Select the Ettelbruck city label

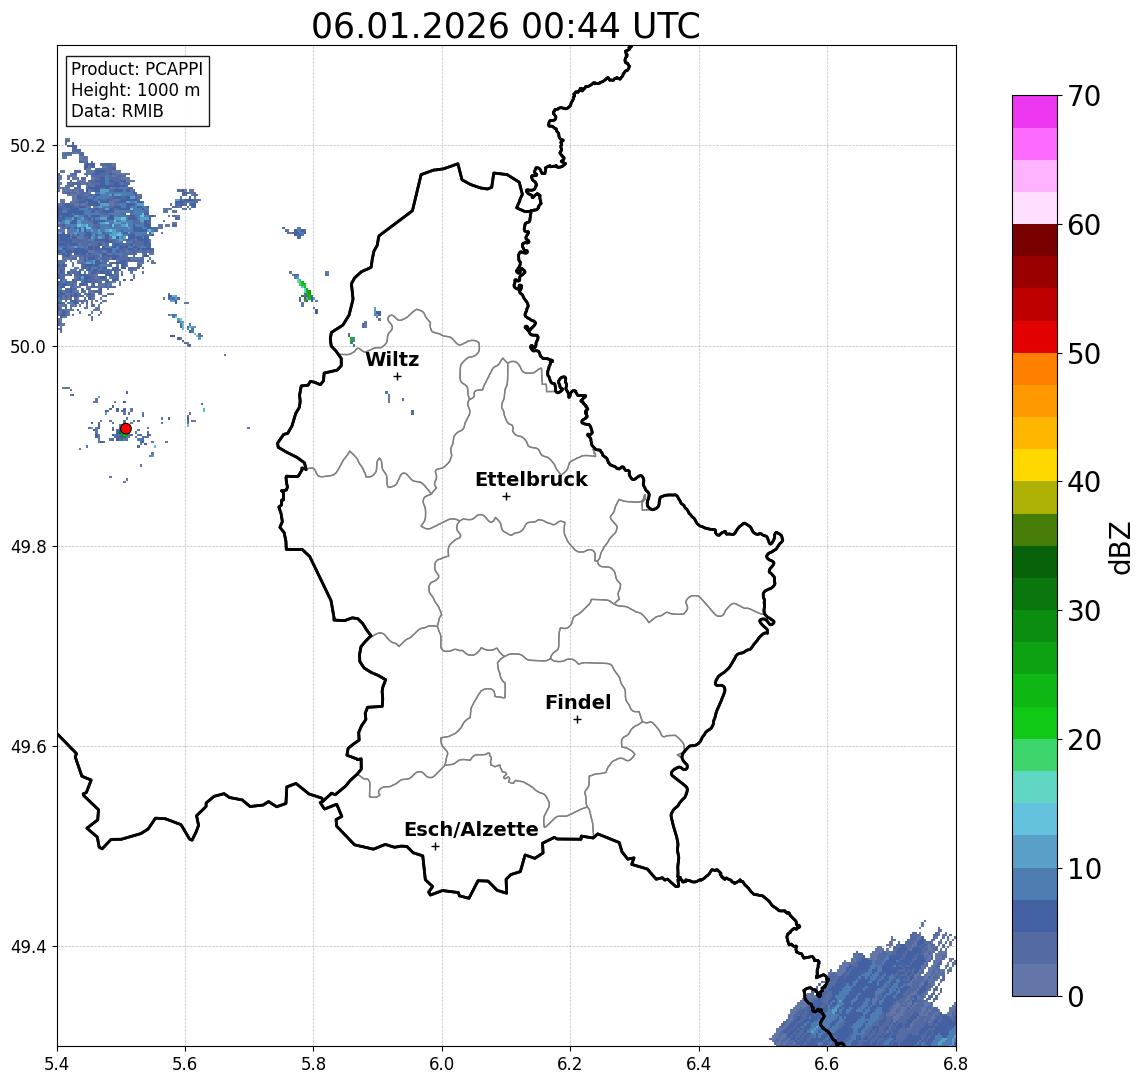coord(531,479)
